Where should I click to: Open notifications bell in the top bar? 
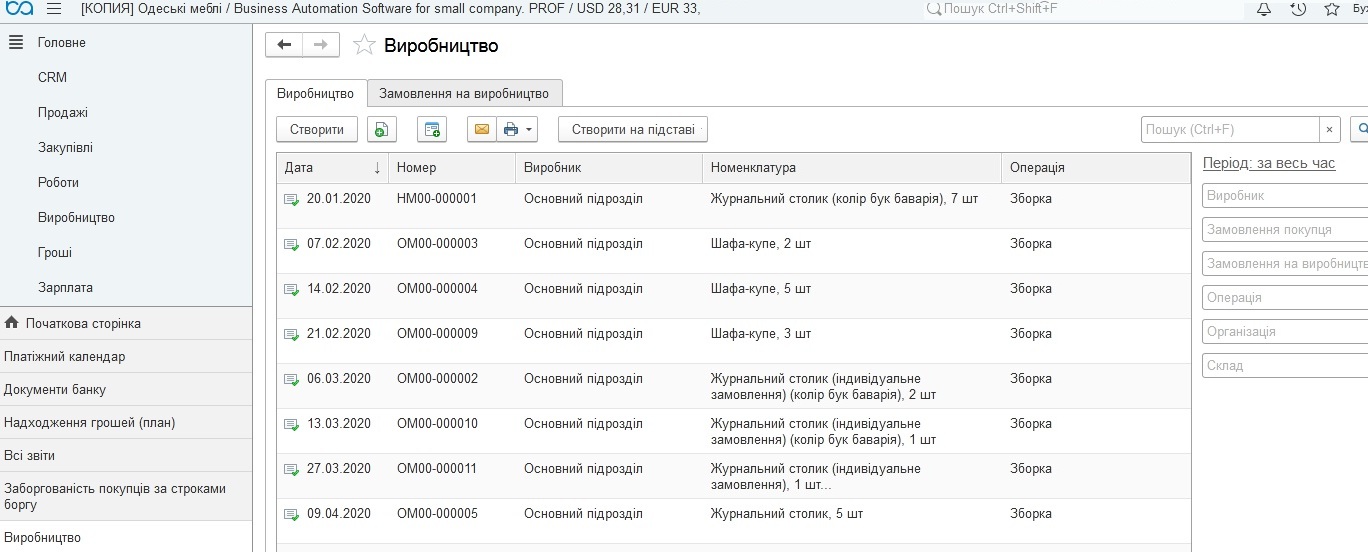pos(1264,9)
